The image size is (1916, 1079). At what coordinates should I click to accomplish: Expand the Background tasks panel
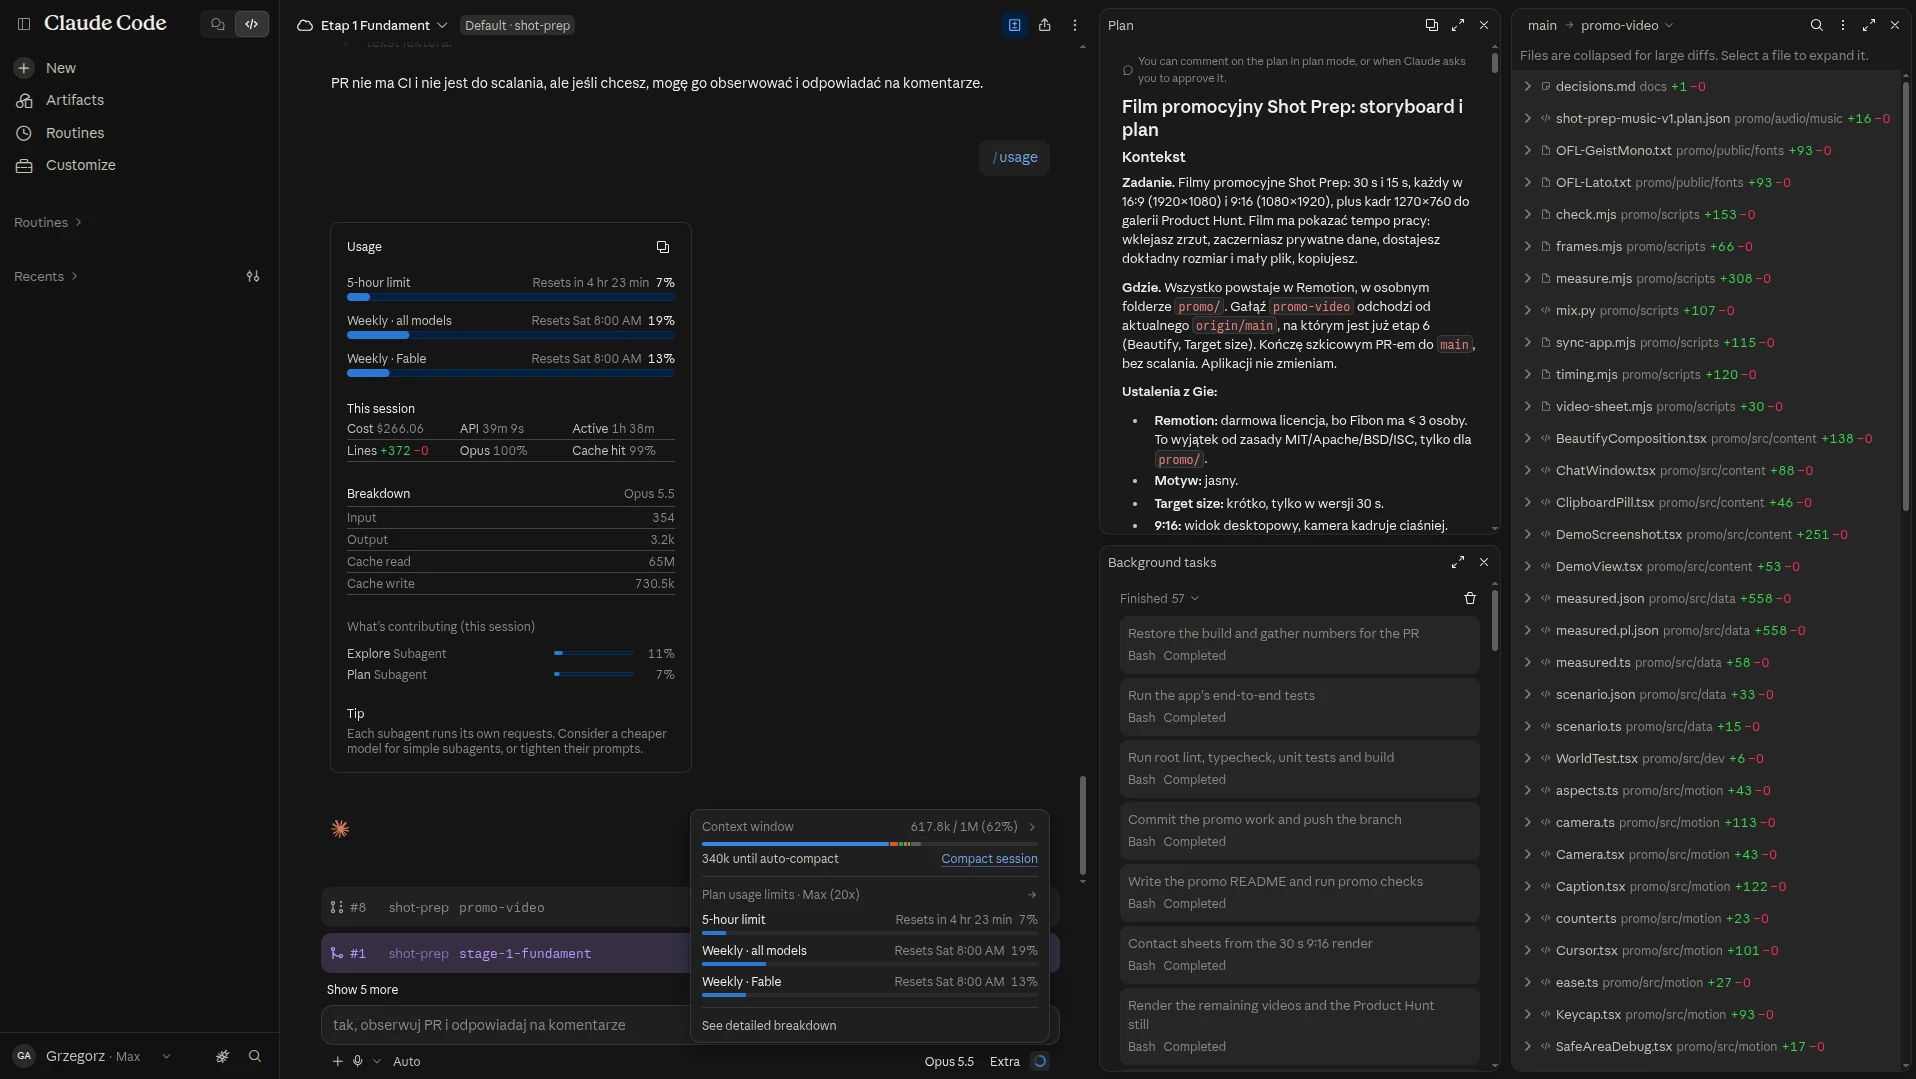coord(1458,563)
